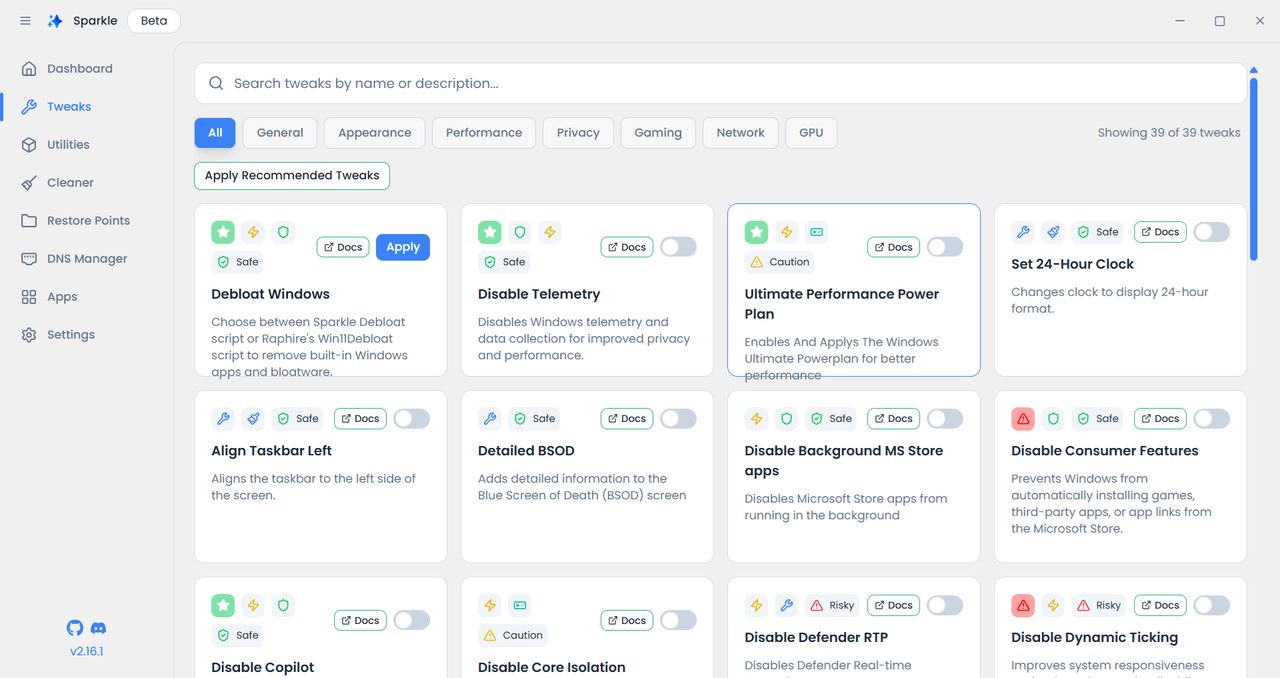Focus the search tweaks input field
Screen dimensions: 1280x678
(x=720, y=84)
